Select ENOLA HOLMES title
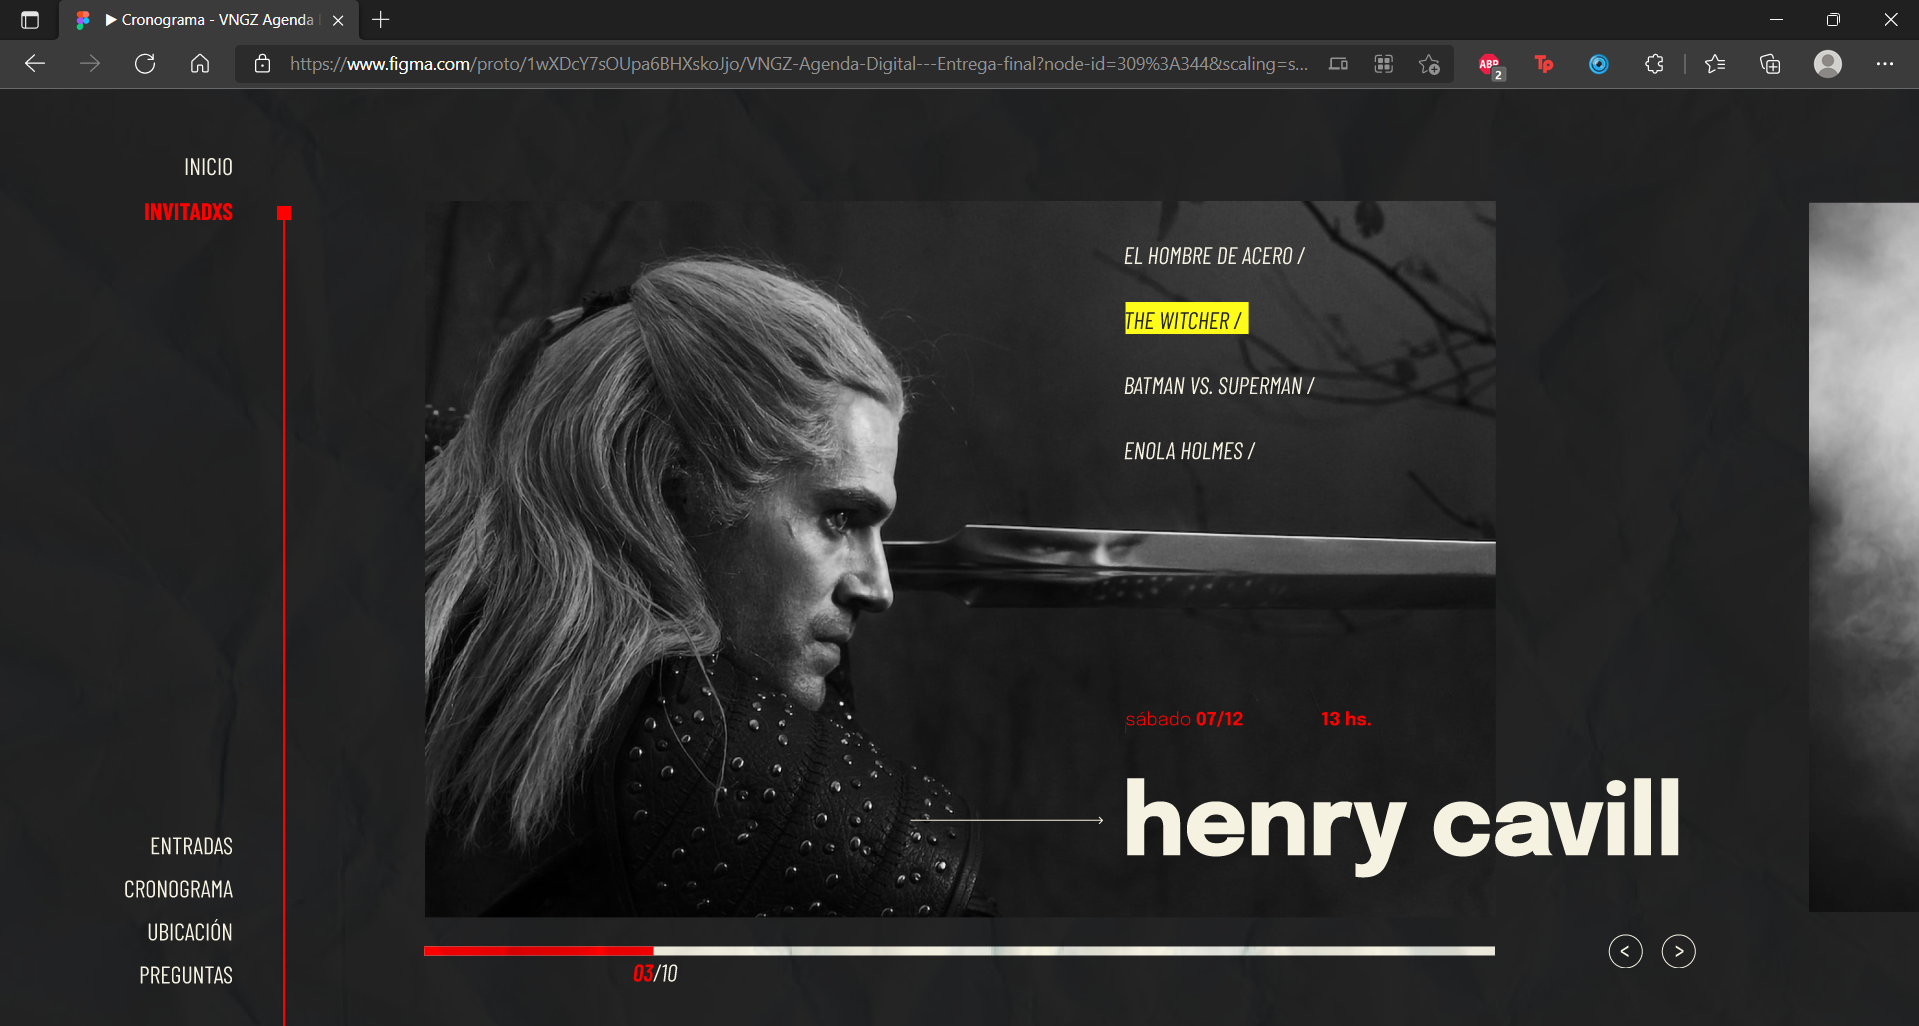The image size is (1919, 1026). point(1189,451)
